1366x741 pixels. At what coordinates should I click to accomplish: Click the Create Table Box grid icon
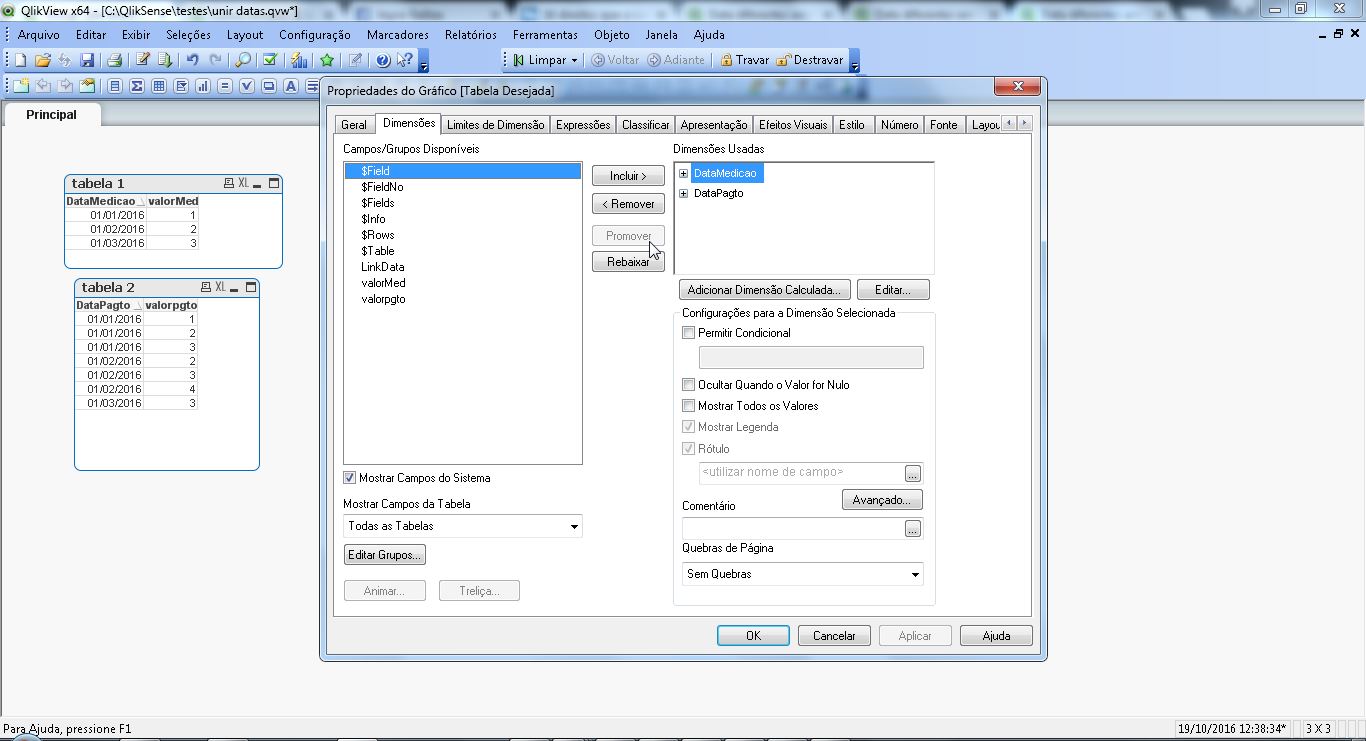[159, 86]
